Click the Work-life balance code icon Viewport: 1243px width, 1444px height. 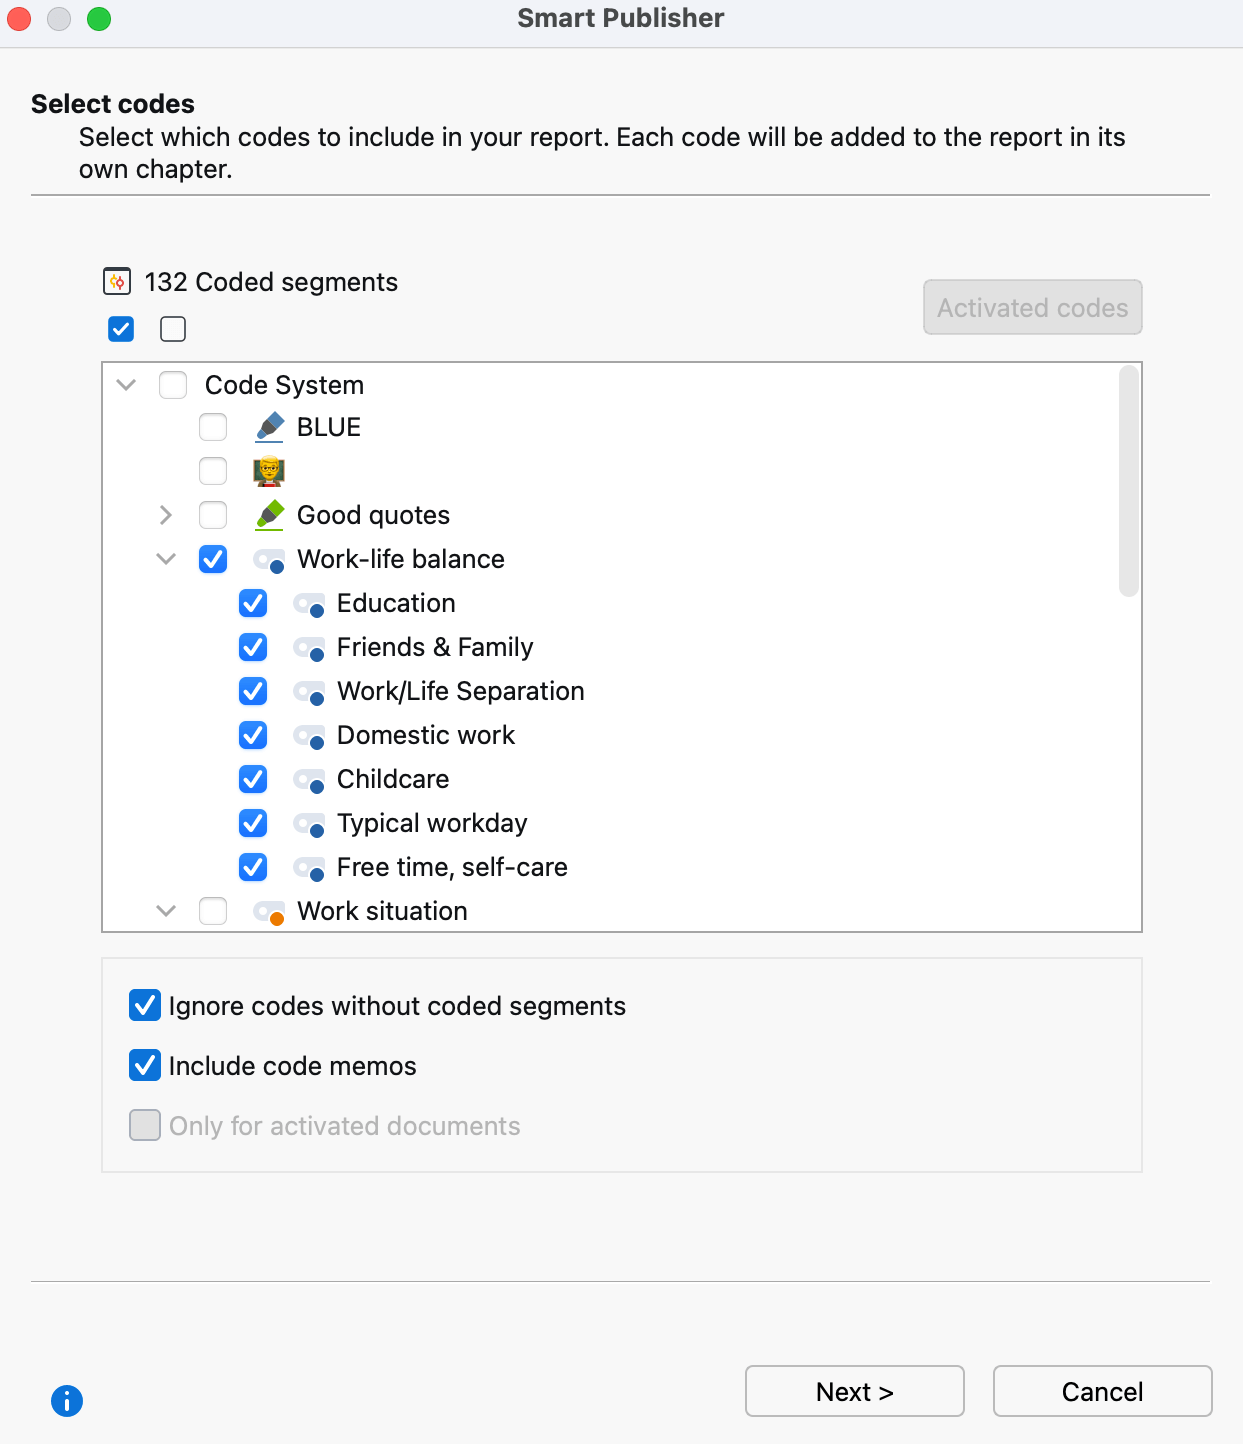click(269, 559)
